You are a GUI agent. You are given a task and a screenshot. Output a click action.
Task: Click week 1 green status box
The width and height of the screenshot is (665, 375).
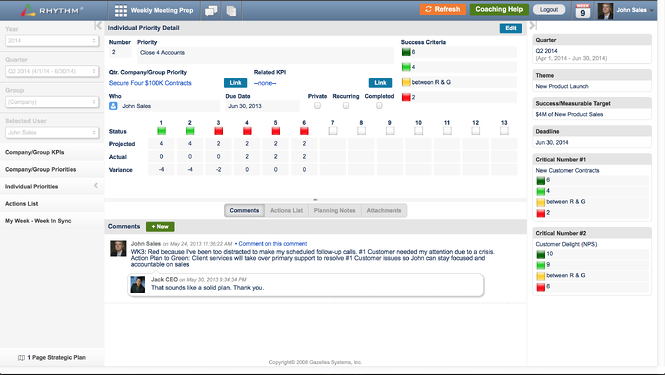pyautogui.click(x=161, y=131)
